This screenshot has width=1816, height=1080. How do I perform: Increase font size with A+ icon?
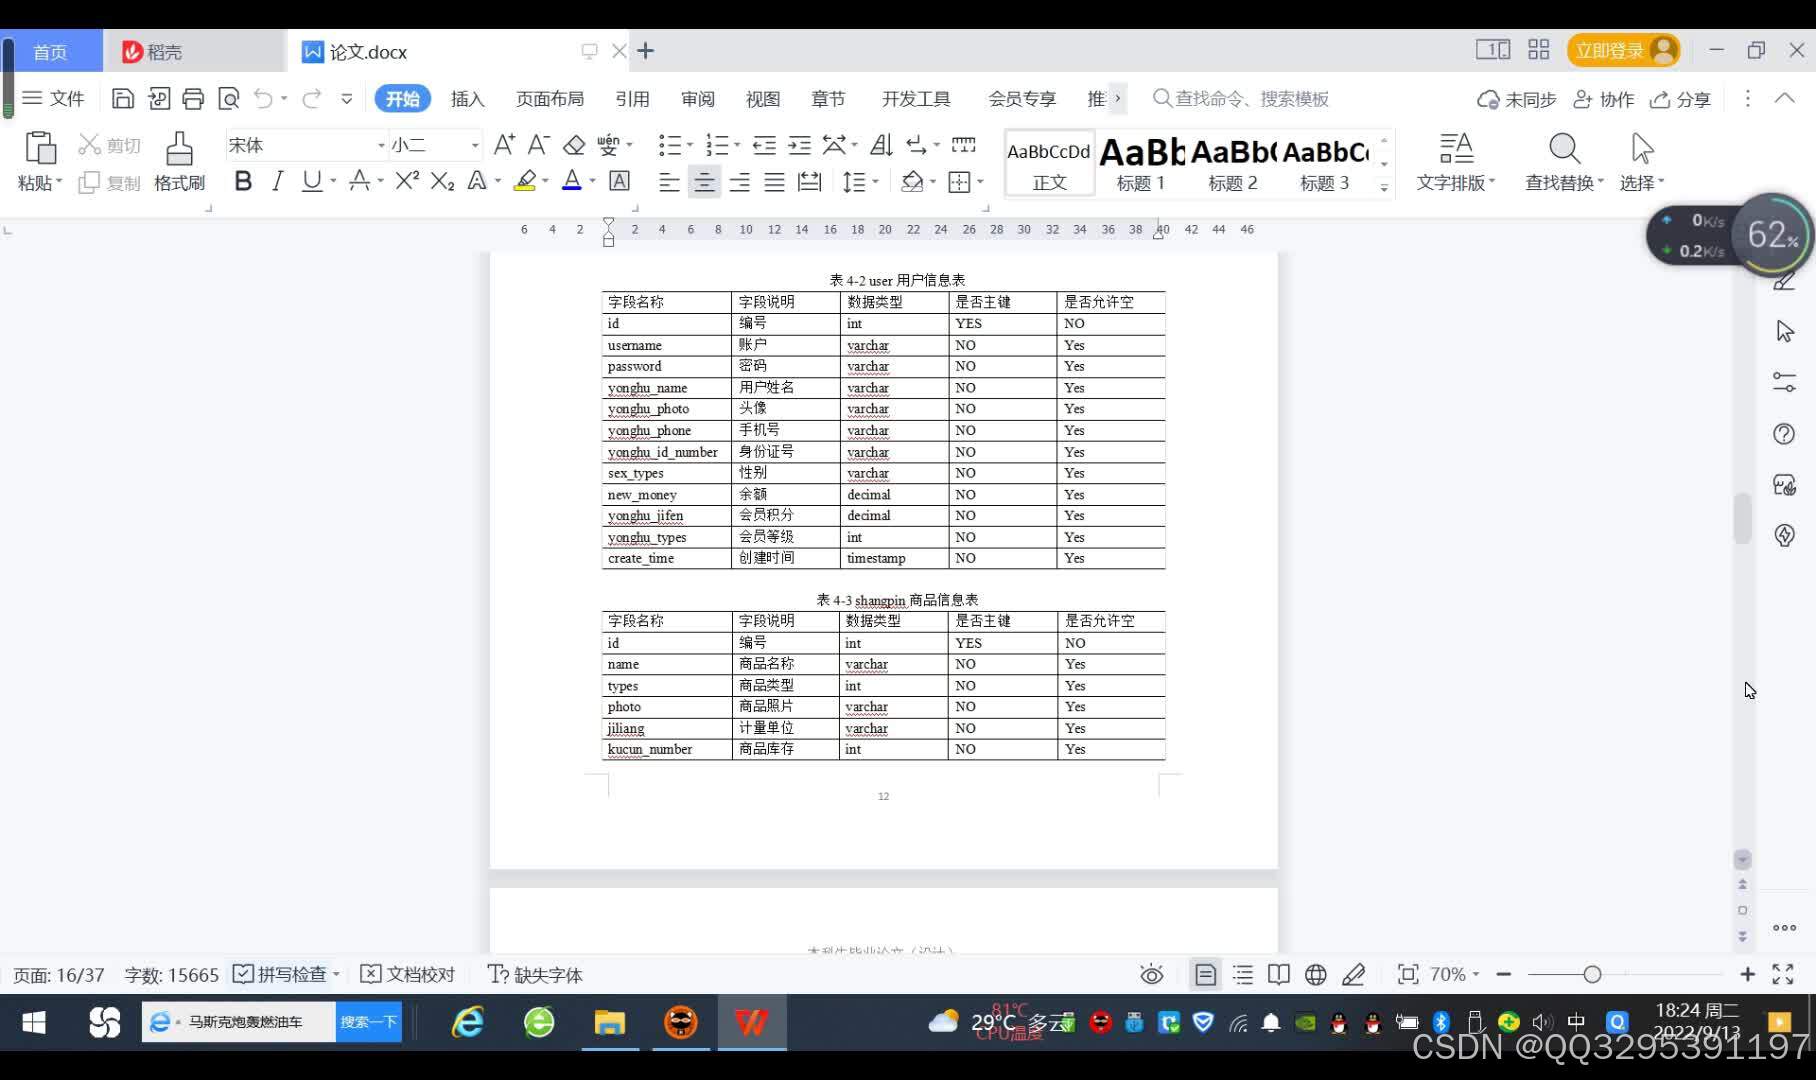504,145
